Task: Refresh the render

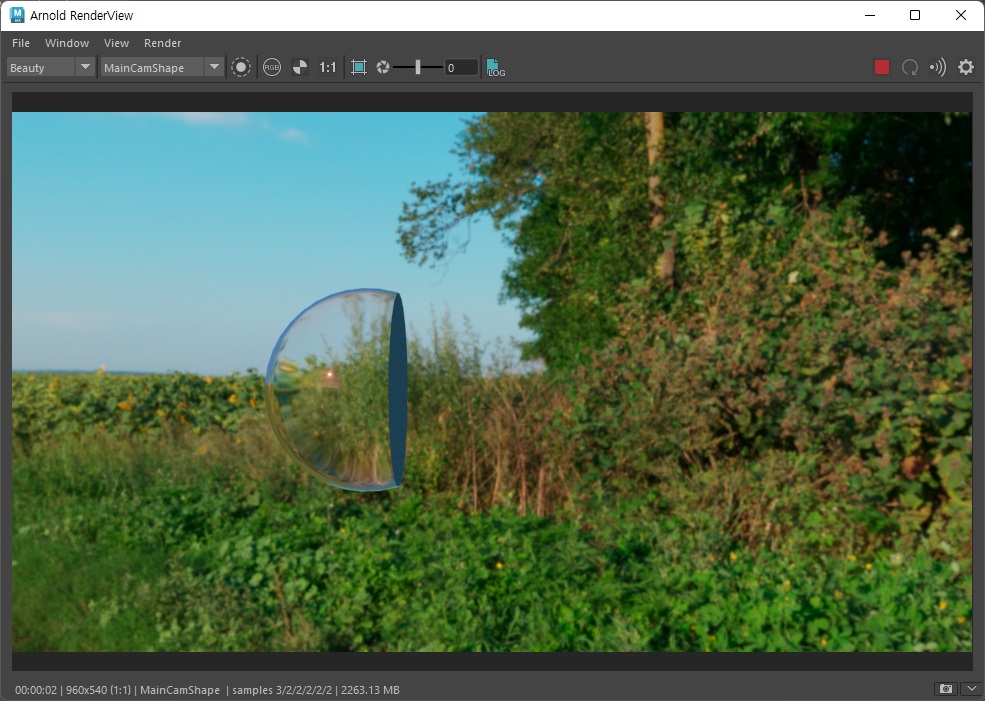Action: tap(910, 67)
